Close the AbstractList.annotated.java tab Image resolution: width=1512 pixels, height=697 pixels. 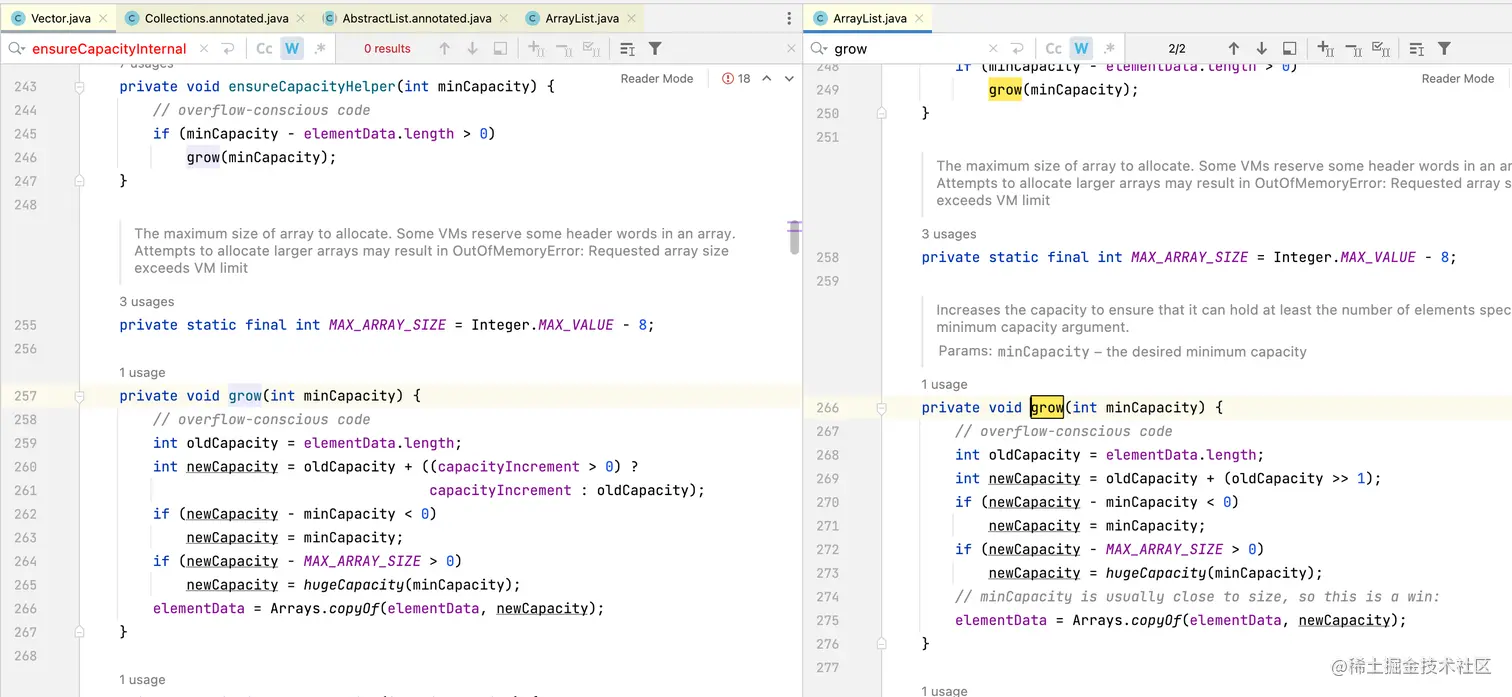504,18
